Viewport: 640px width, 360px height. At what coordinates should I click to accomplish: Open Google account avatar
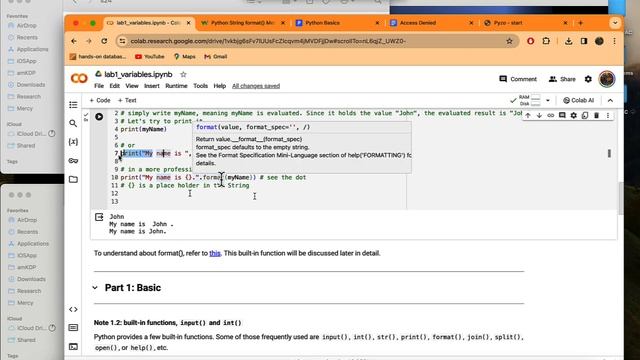pyautogui.click(x=607, y=79)
